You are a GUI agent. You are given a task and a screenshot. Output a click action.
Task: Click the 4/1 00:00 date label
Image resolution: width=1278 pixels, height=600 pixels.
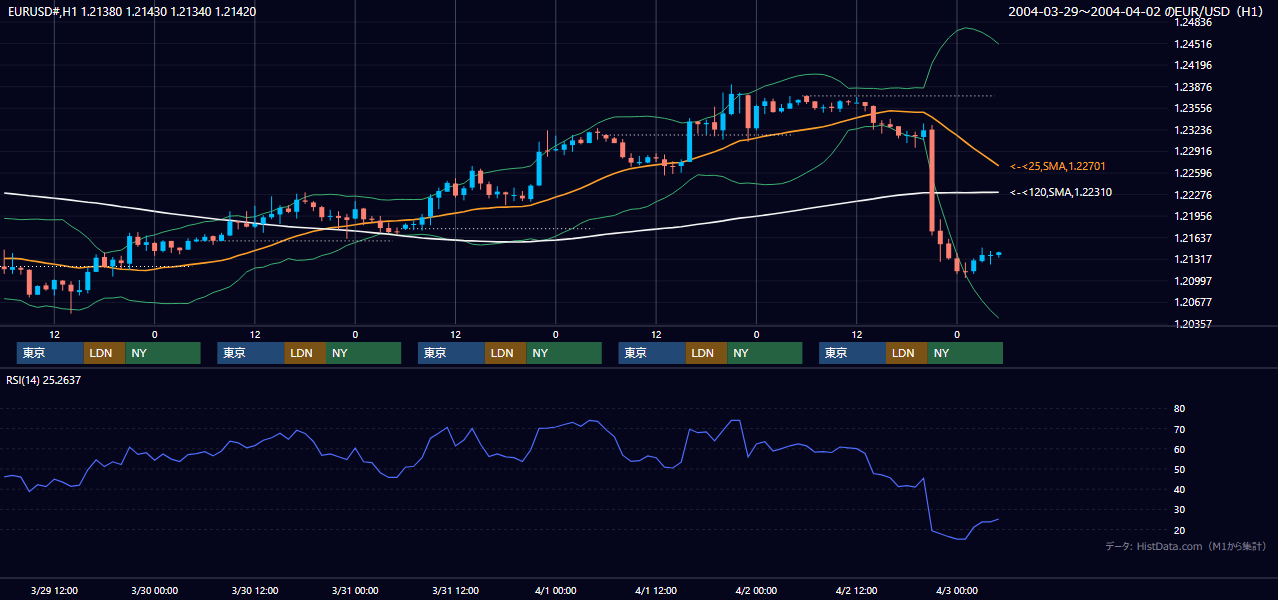555,590
